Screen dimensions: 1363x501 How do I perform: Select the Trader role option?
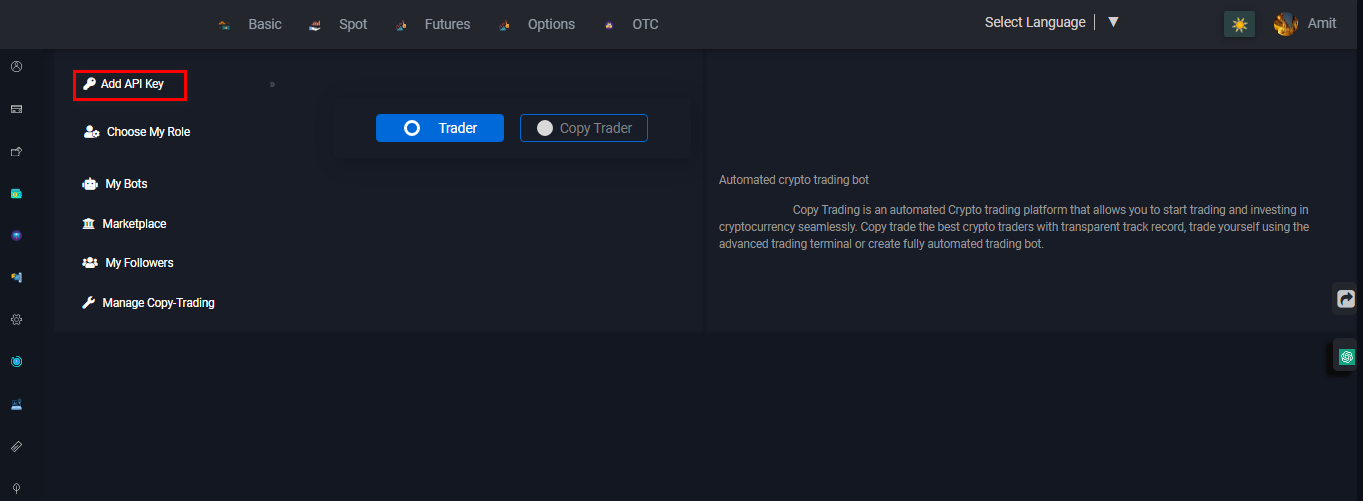pos(440,128)
